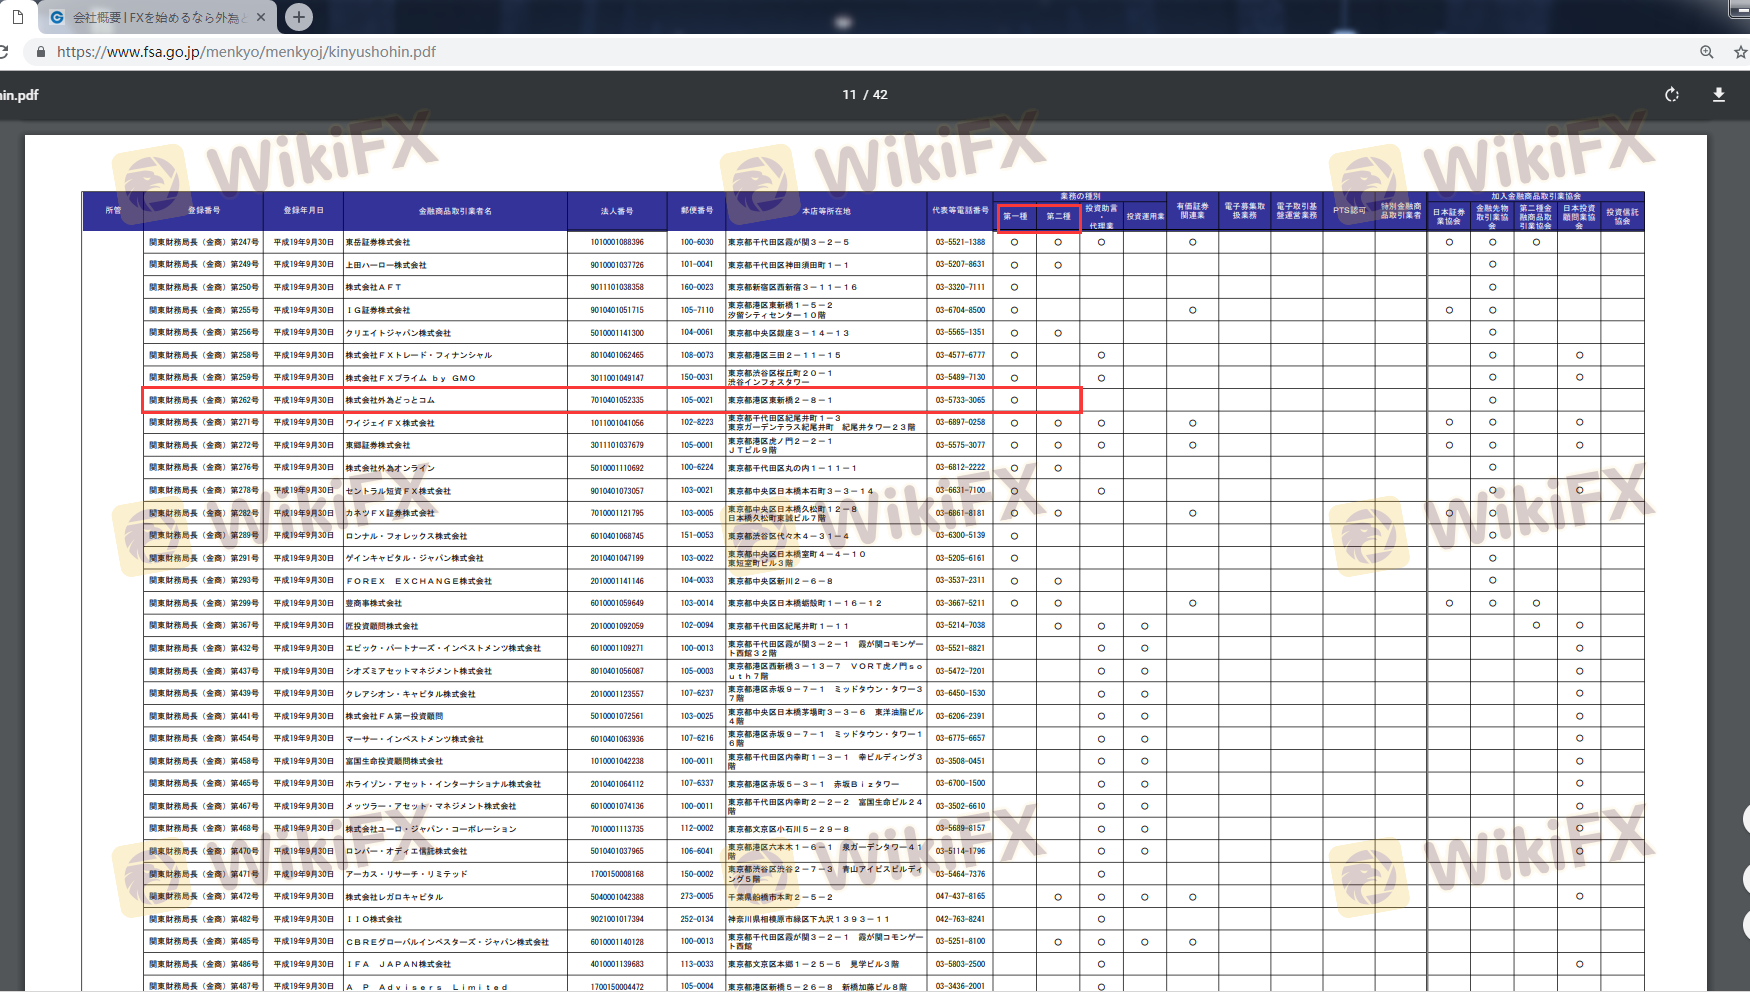
Task: Click company name 株式会社FXトレード・フィナンシャル
Action: pos(419,356)
